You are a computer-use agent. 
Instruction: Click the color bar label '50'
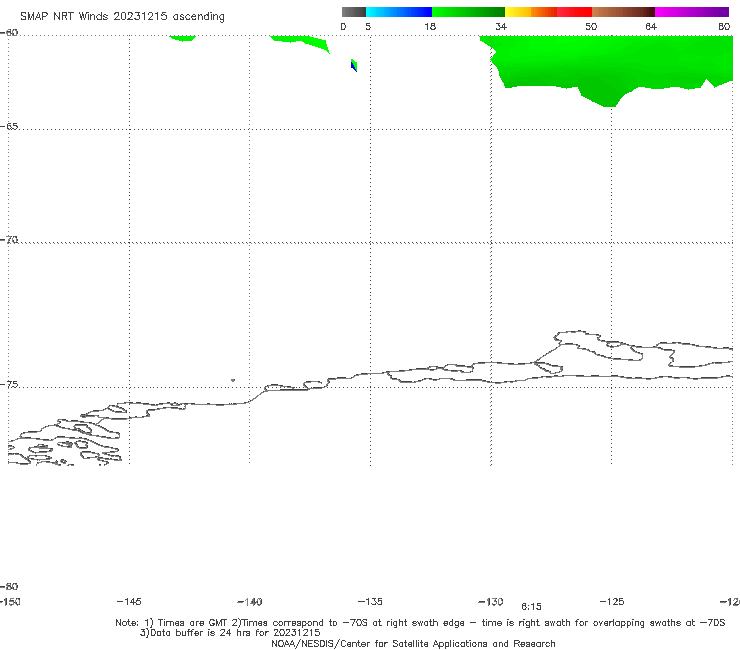pyautogui.click(x=591, y=26)
